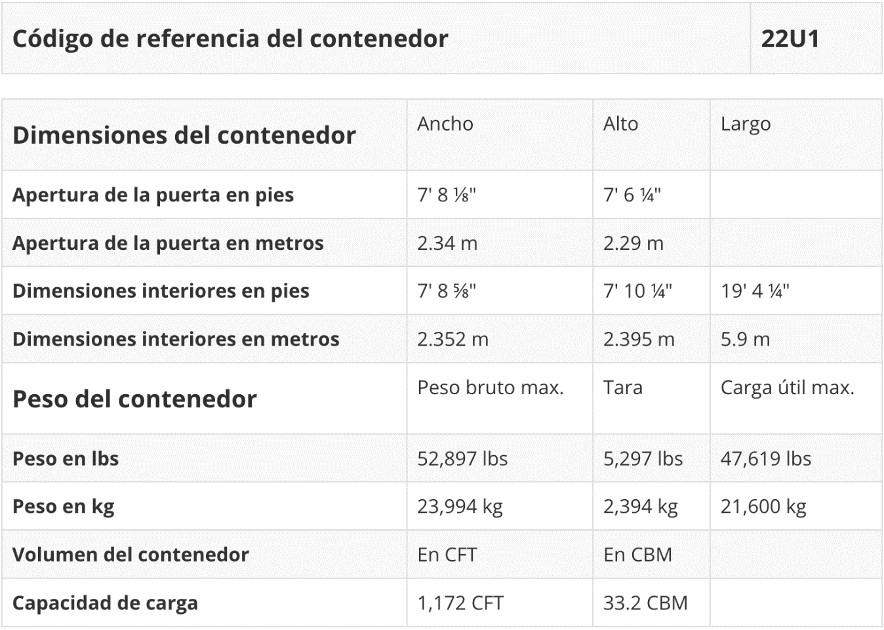The height and width of the screenshot is (630, 884).
Task: Click the 'Alto' column header
Action: 620,124
